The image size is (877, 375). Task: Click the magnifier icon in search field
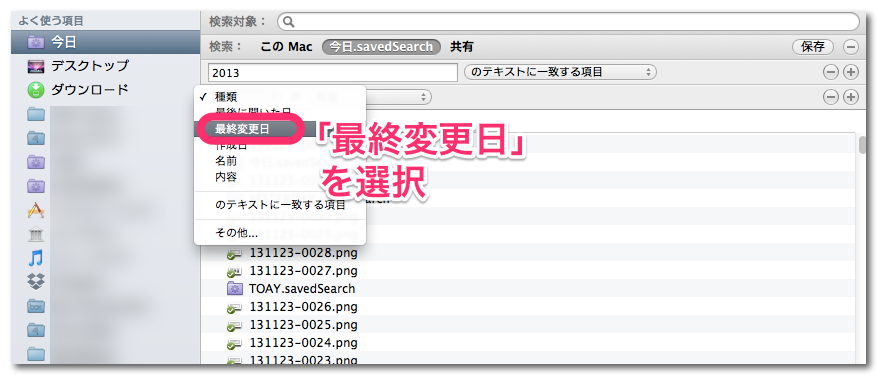click(x=288, y=22)
